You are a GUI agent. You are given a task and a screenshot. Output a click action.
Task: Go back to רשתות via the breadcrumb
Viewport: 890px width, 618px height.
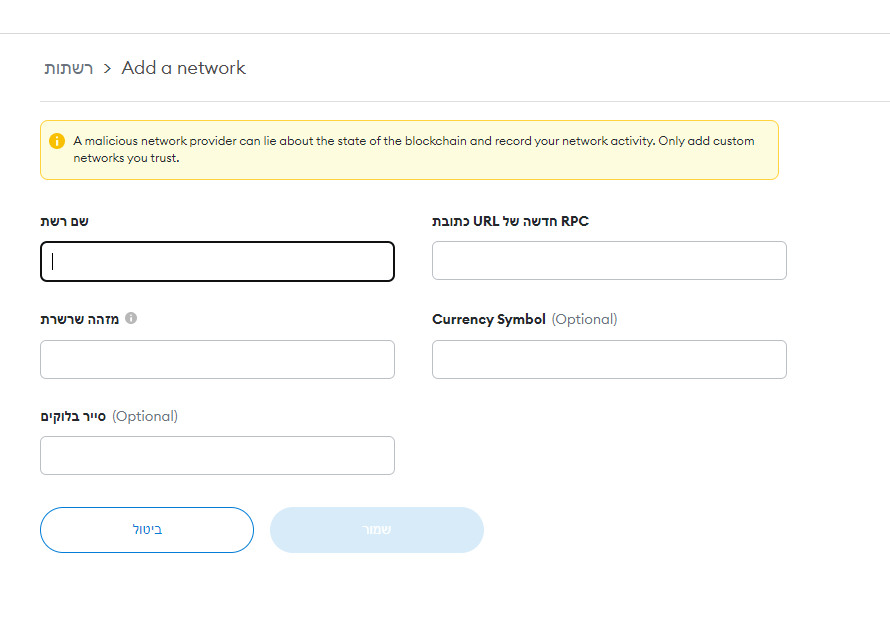click(68, 68)
